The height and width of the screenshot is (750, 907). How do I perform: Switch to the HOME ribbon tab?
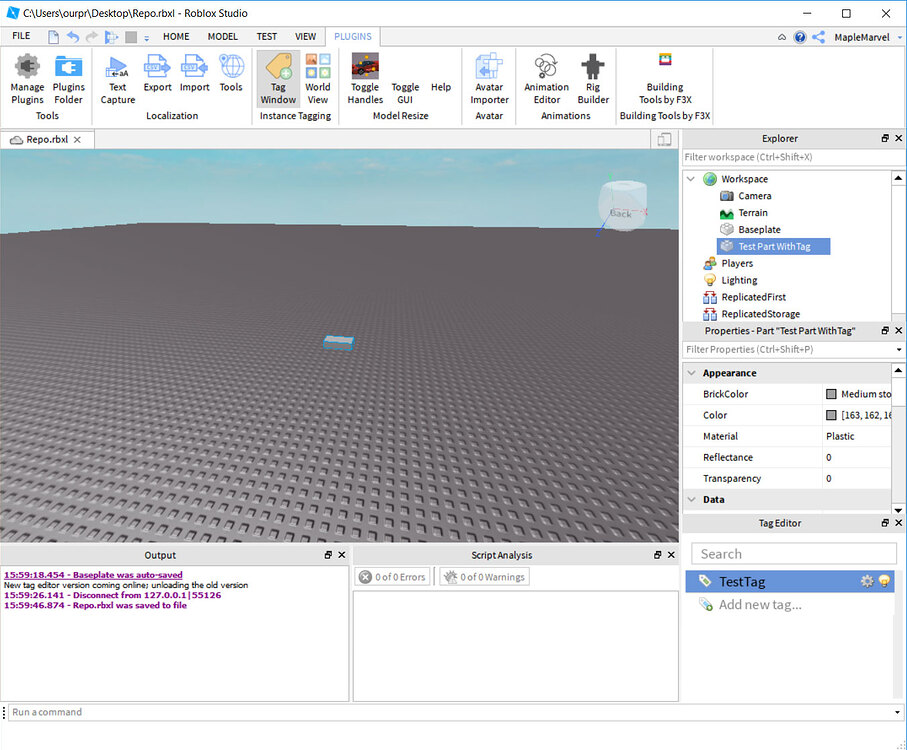[176, 36]
